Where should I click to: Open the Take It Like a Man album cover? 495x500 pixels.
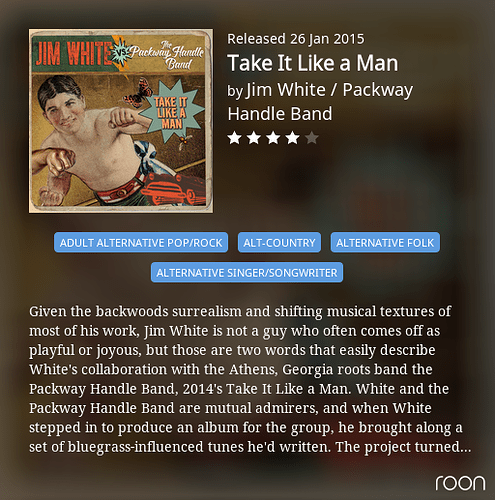click(121, 121)
